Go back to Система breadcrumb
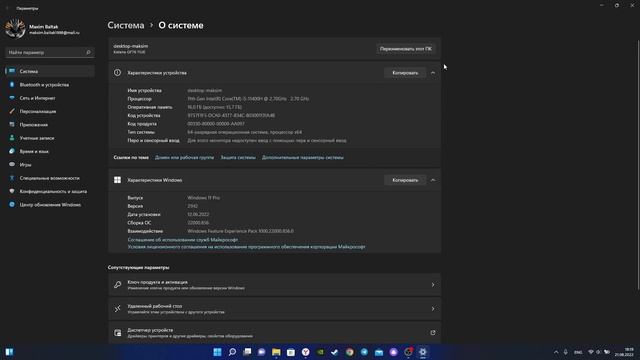 [x=126, y=25]
